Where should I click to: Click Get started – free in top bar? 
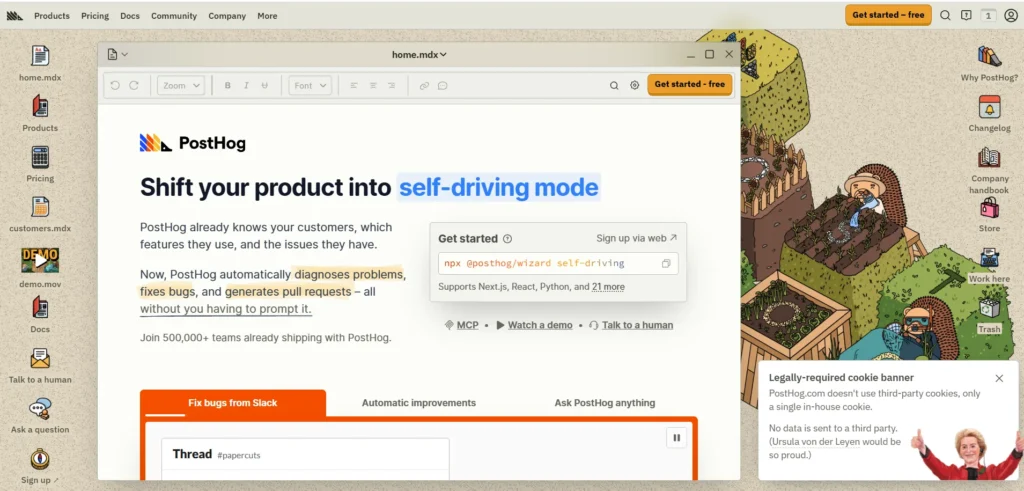[888, 15]
